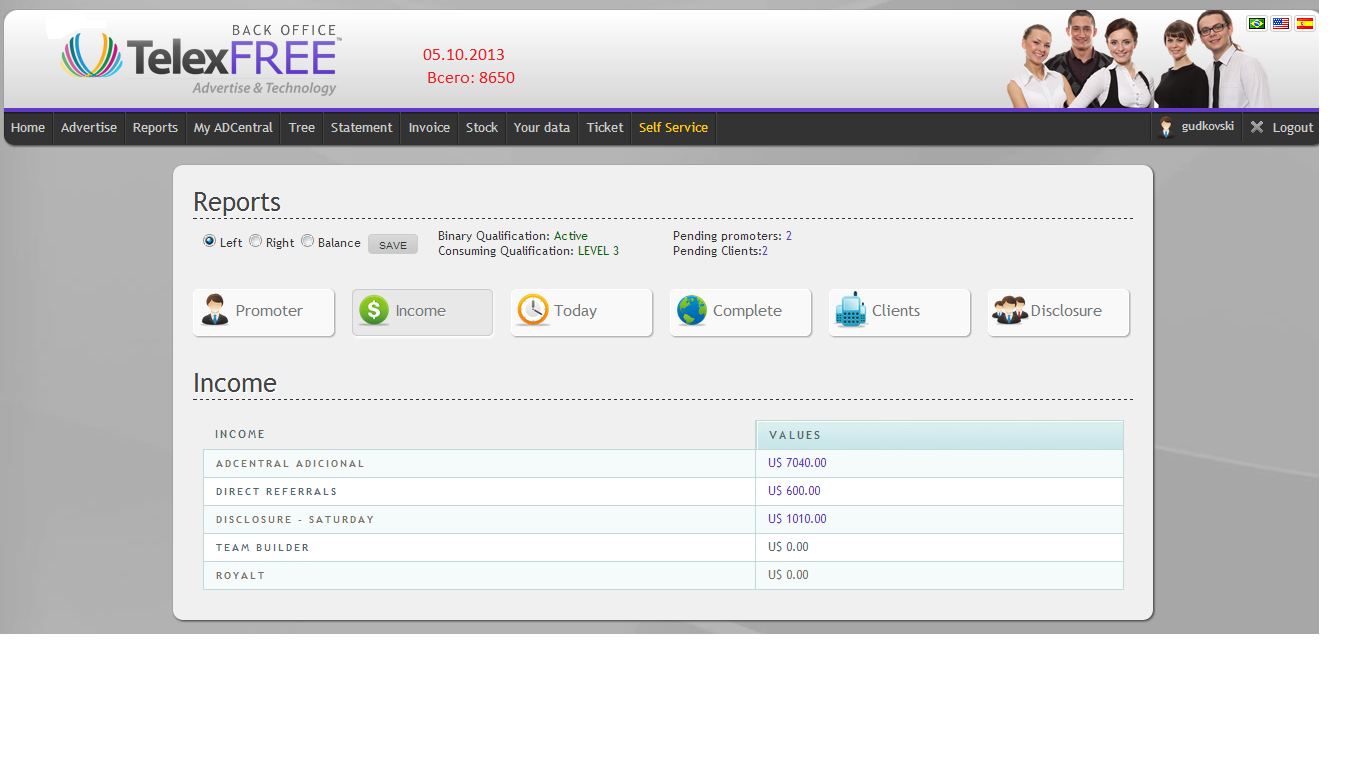Click the Promoter person icon
The height and width of the screenshot is (768, 1366).
pos(215,310)
